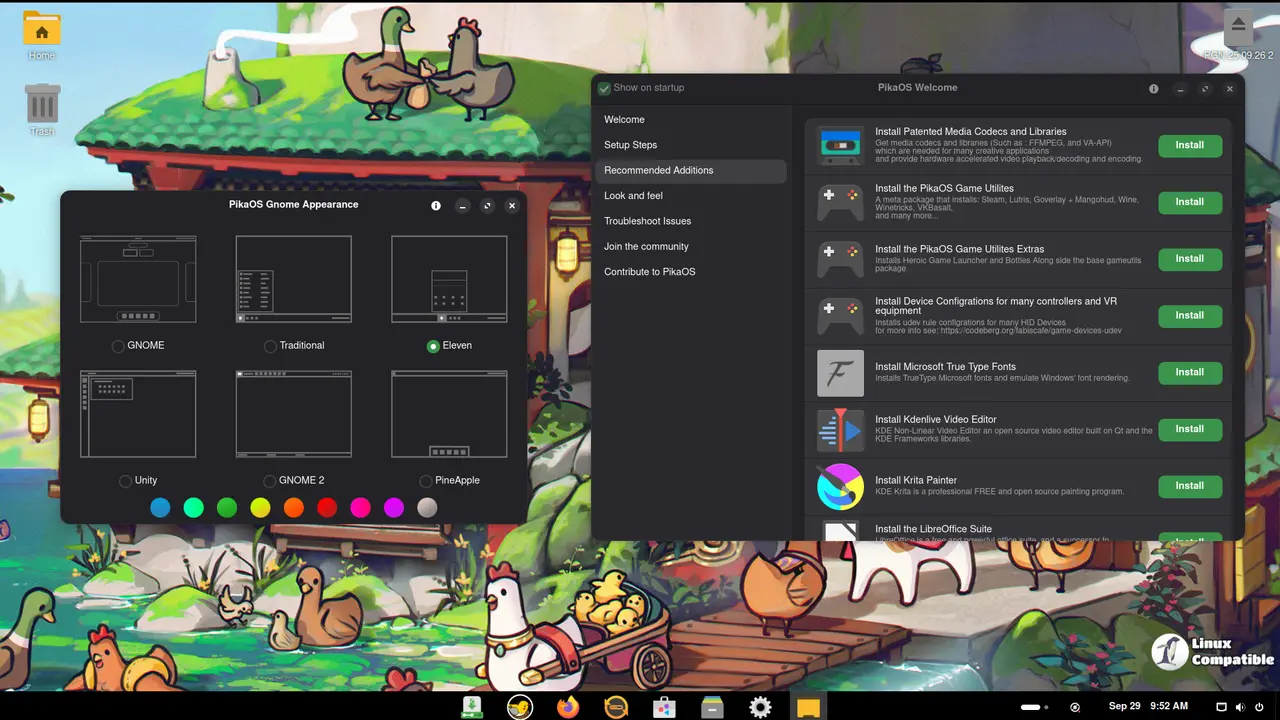
Task: Choose the PineApple layout radio button
Action: 426,481
